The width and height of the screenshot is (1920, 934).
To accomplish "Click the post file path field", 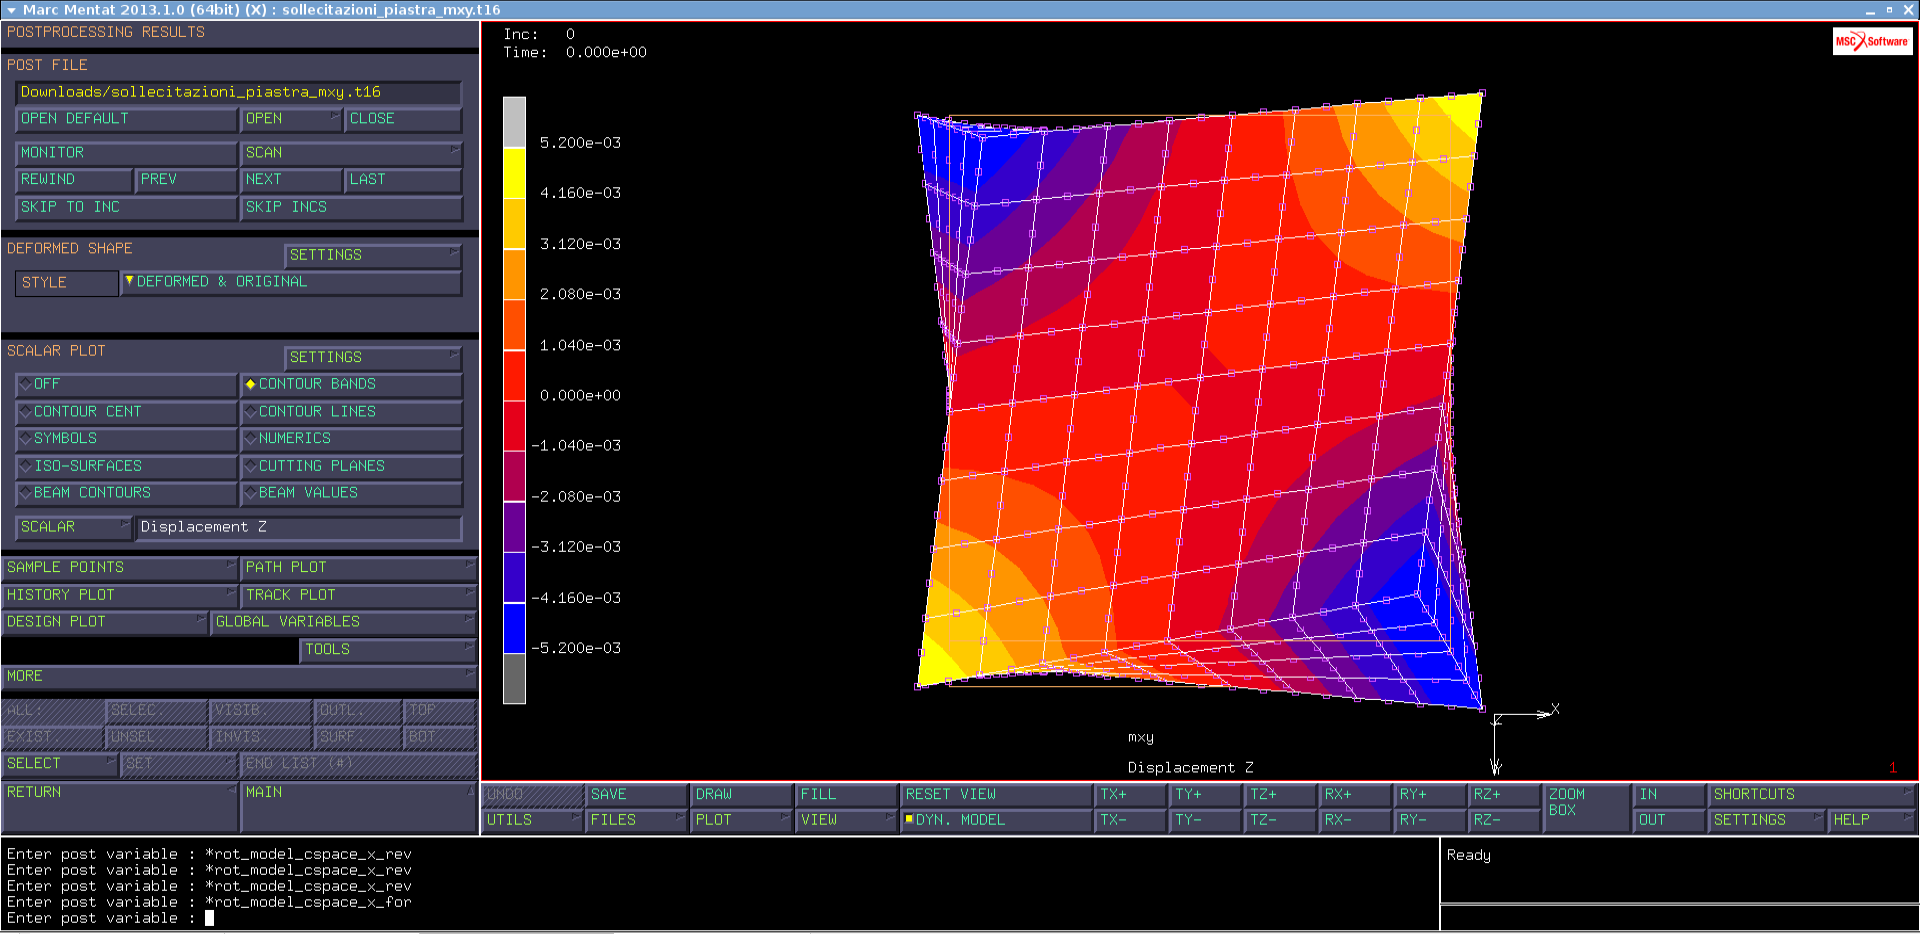I will [238, 92].
